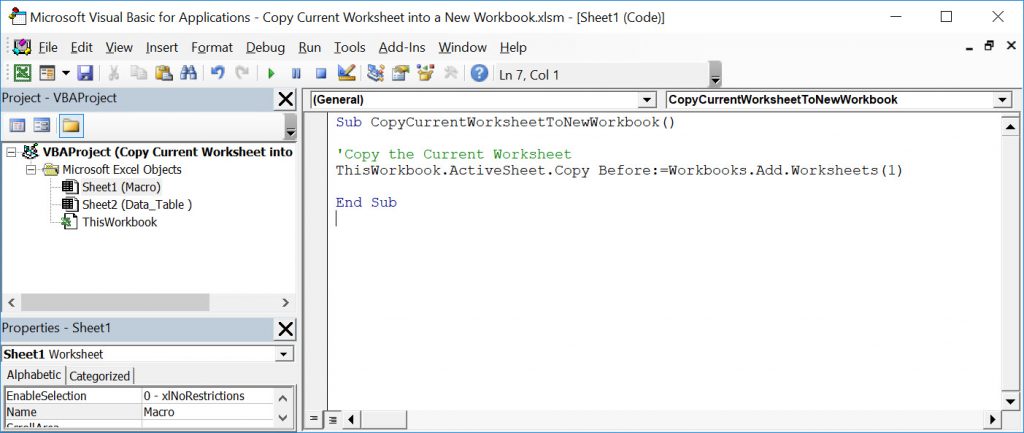Switch to Full Module View button
Viewport: 1024px width, 433px height.
click(x=332, y=419)
